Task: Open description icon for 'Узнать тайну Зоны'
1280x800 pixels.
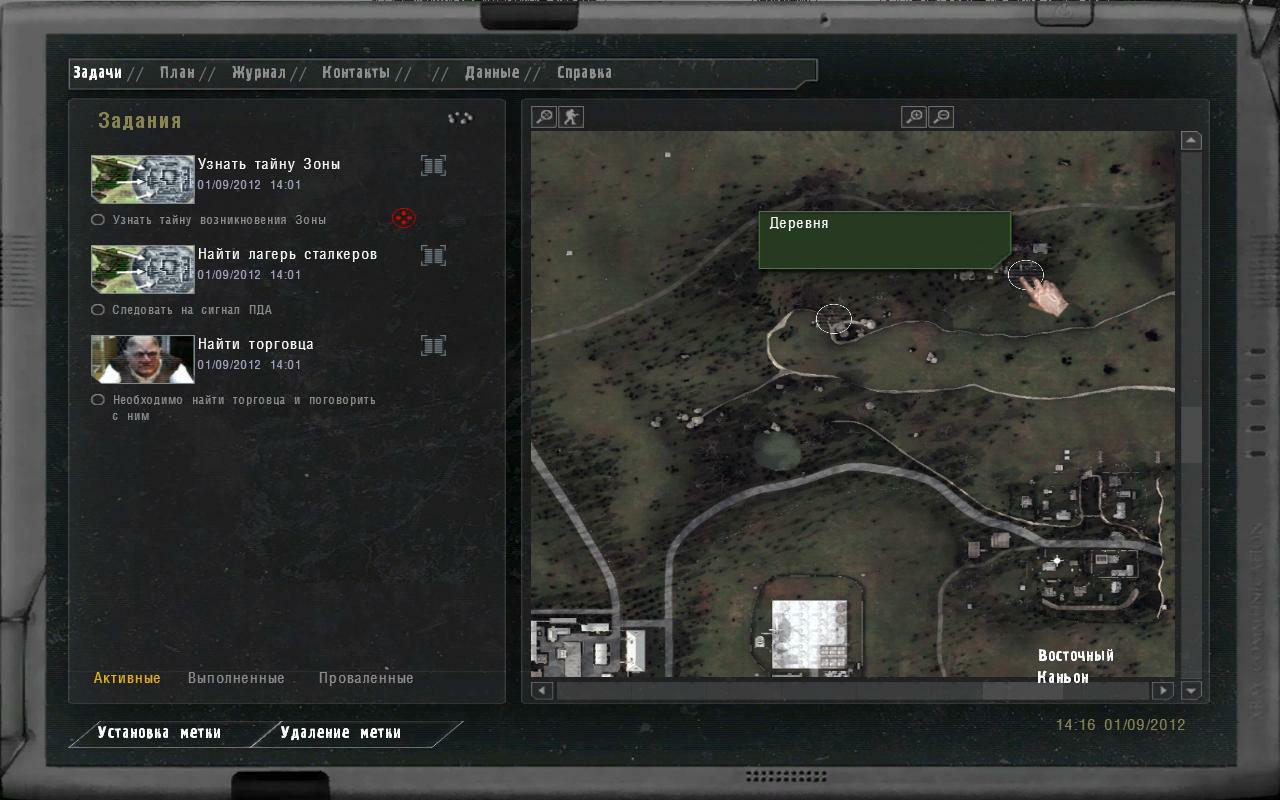Action: (433, 166)
